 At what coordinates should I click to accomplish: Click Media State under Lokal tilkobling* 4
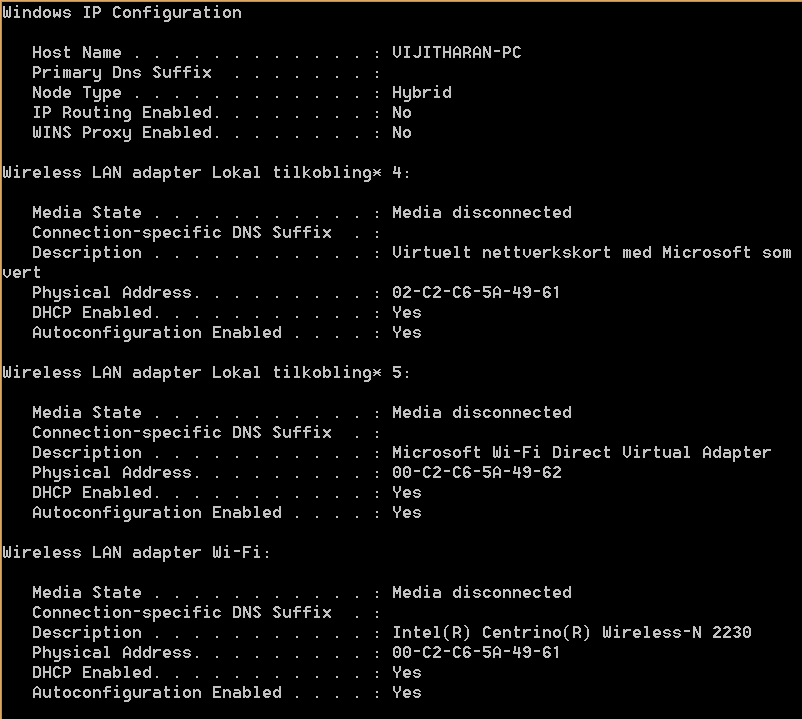pos(86,213)
